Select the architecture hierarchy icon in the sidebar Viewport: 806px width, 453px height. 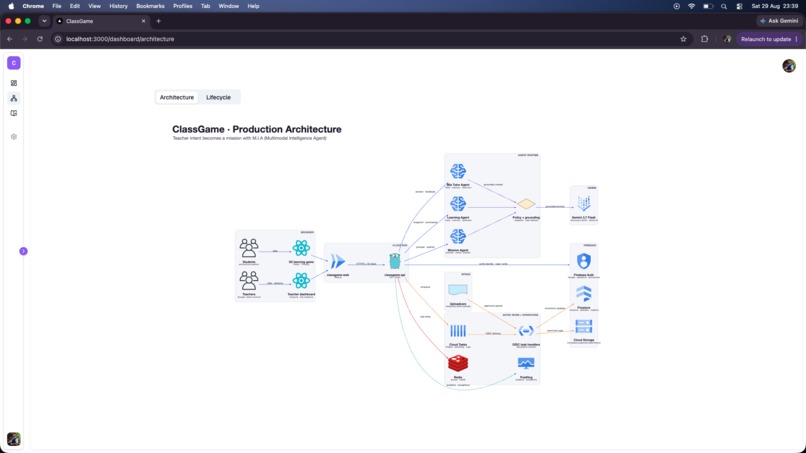tap(14, 98)
